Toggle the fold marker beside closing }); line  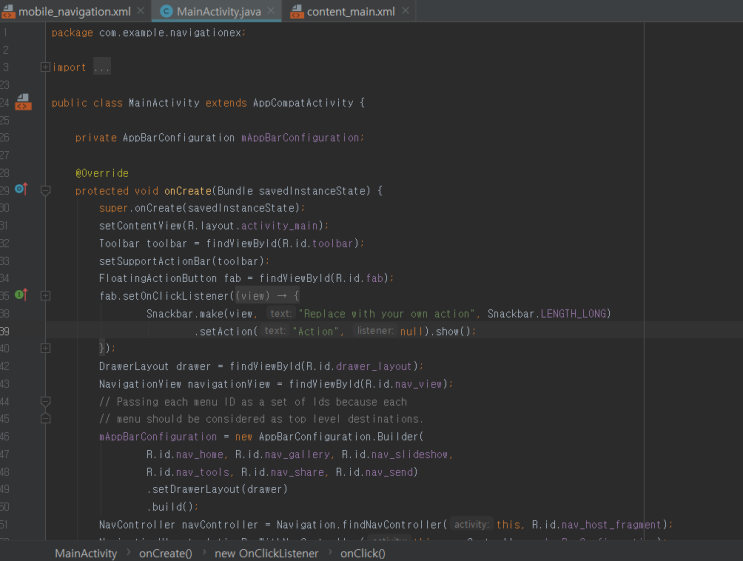click(x=45, y=348)
